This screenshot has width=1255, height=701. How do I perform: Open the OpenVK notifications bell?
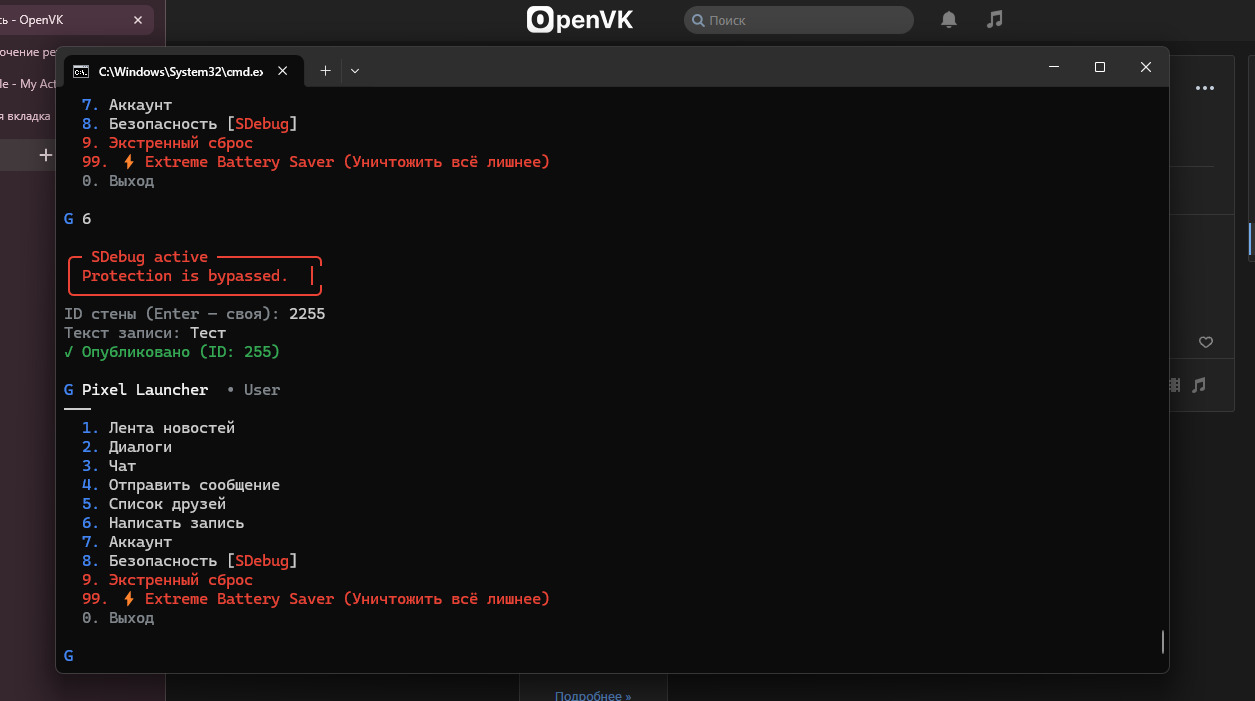click(x=949, y=19)
